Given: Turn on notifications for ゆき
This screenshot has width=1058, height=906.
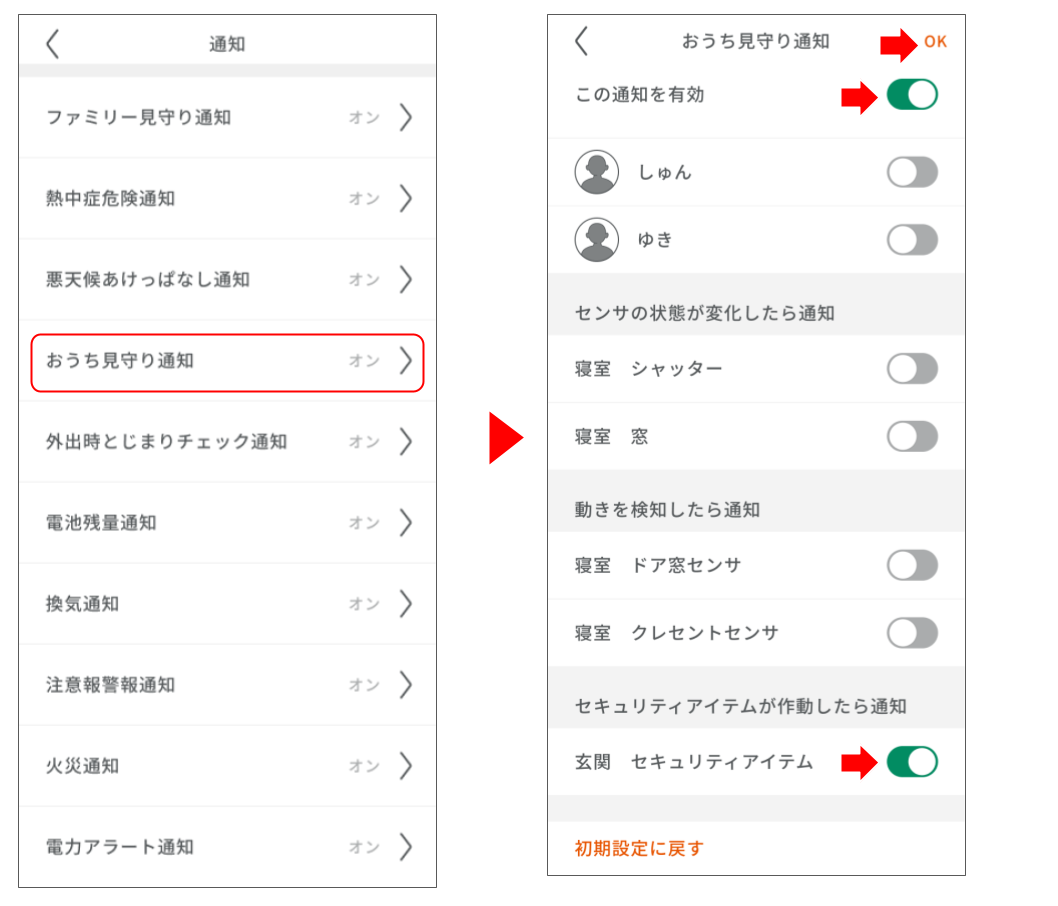Looking at the screenshot, I should point(911,239).
